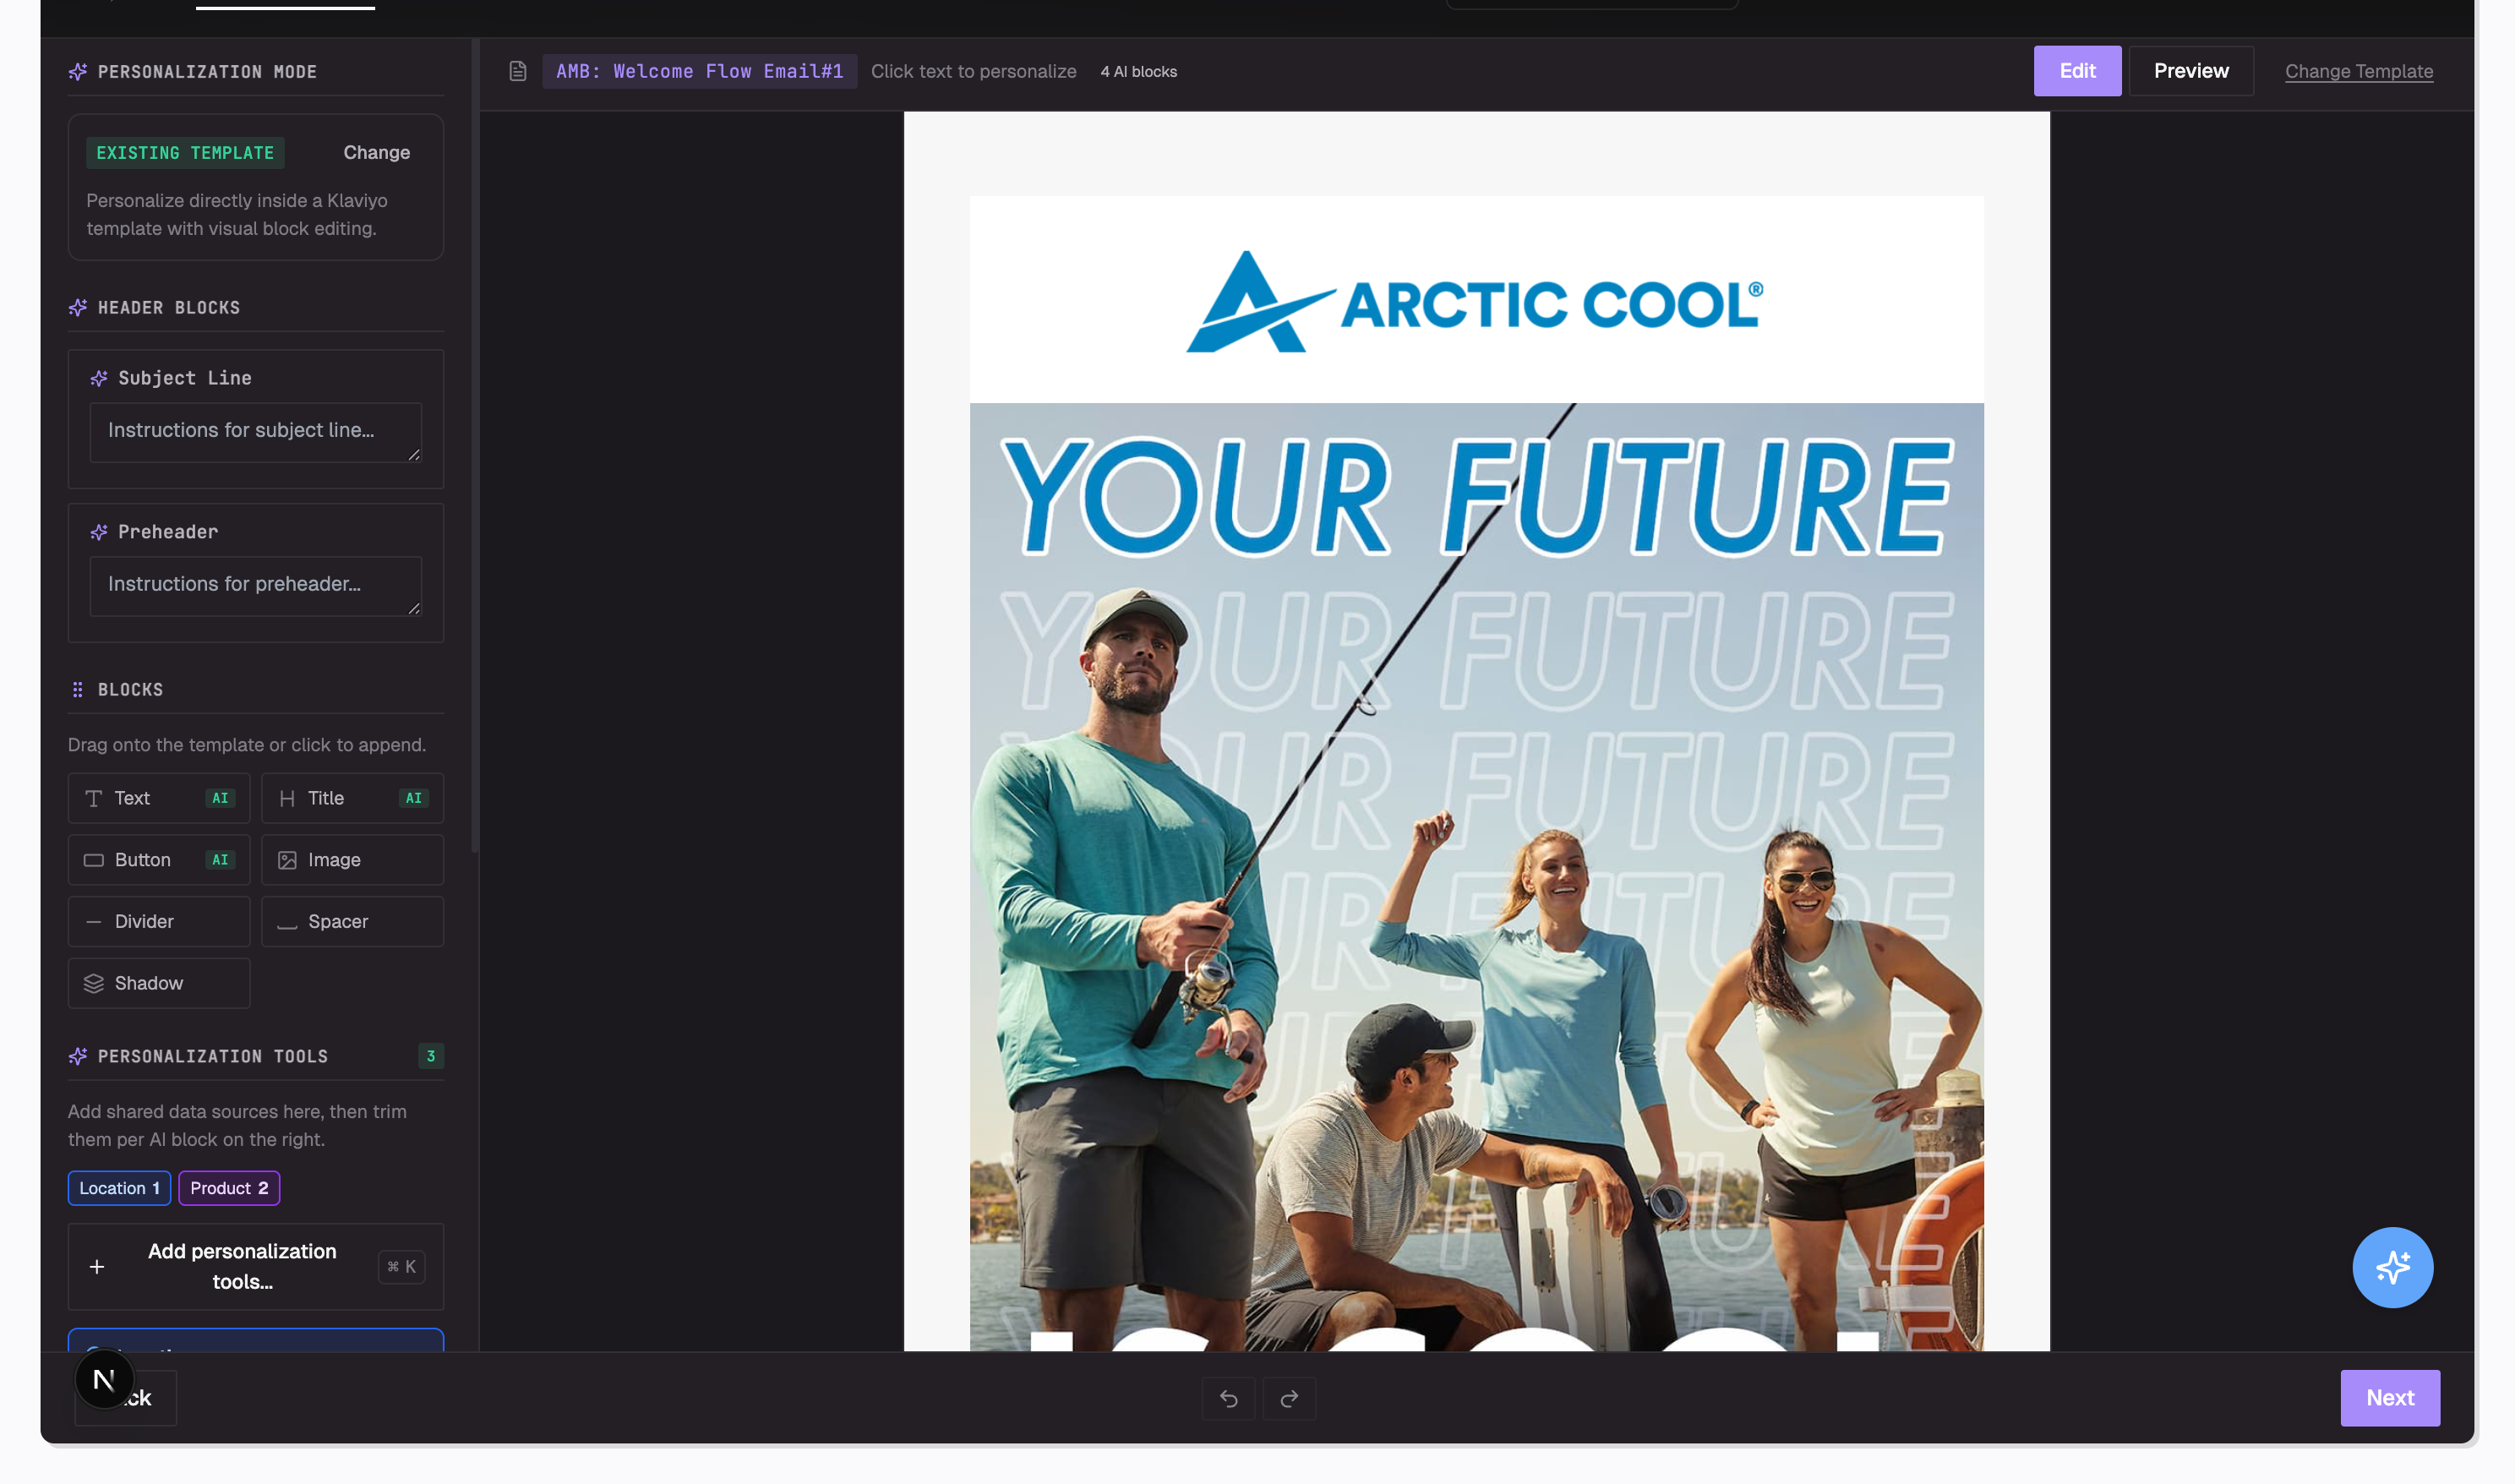
Task: Click Change next to Existing Template
Action: coord(376,152)
